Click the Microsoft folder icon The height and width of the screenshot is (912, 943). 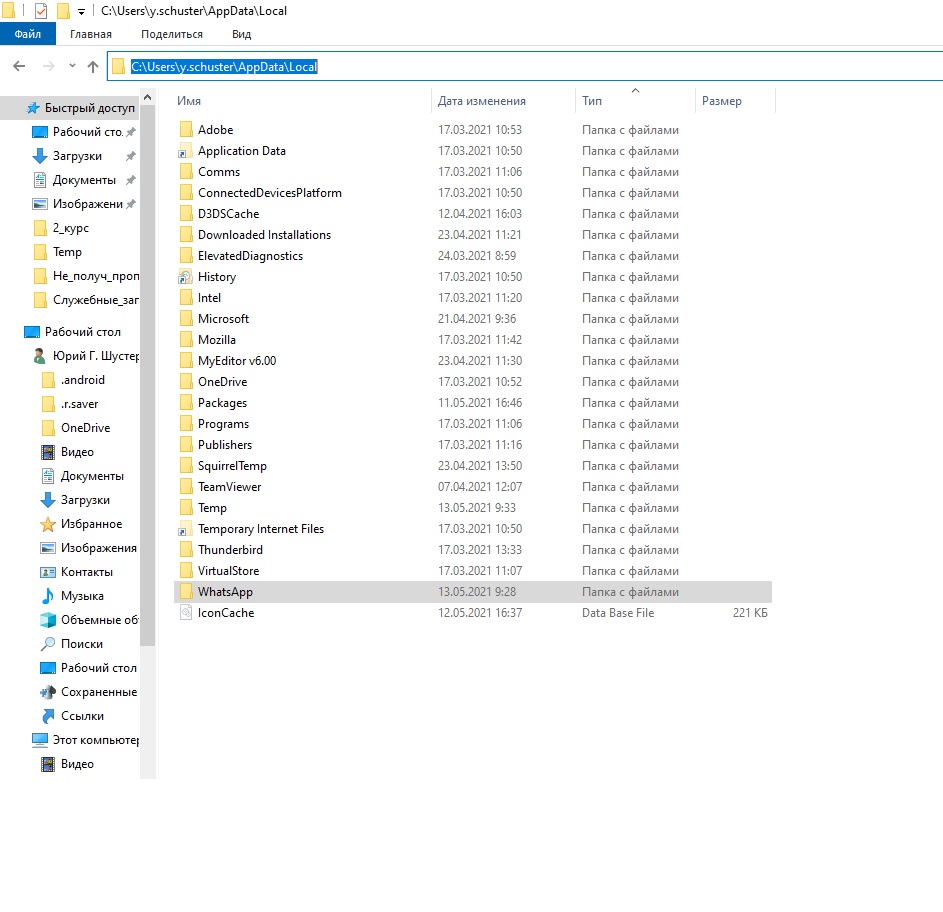(186, 319)
